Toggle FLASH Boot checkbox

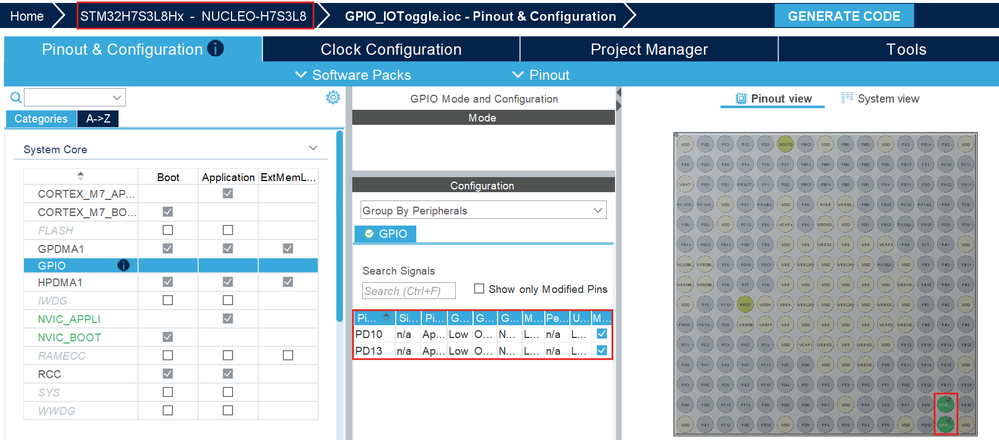(168, 230)
